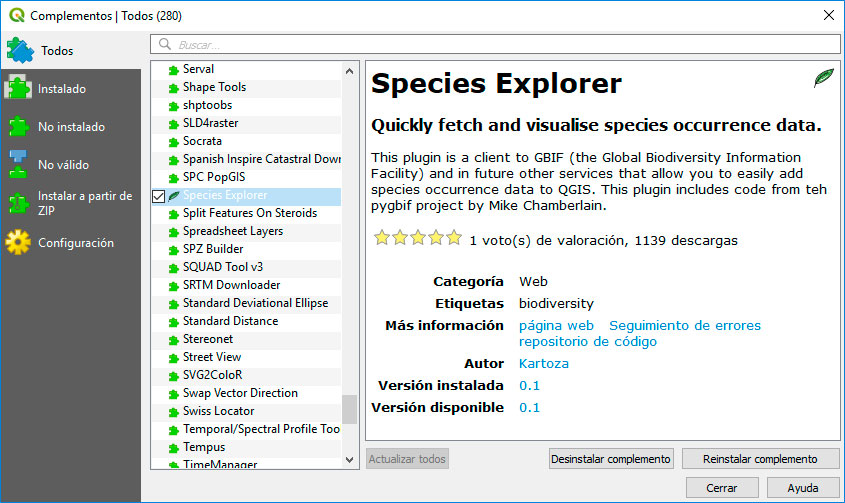
Task: Click the magnifier icon in search box
Action: click(x=165, y=44)
